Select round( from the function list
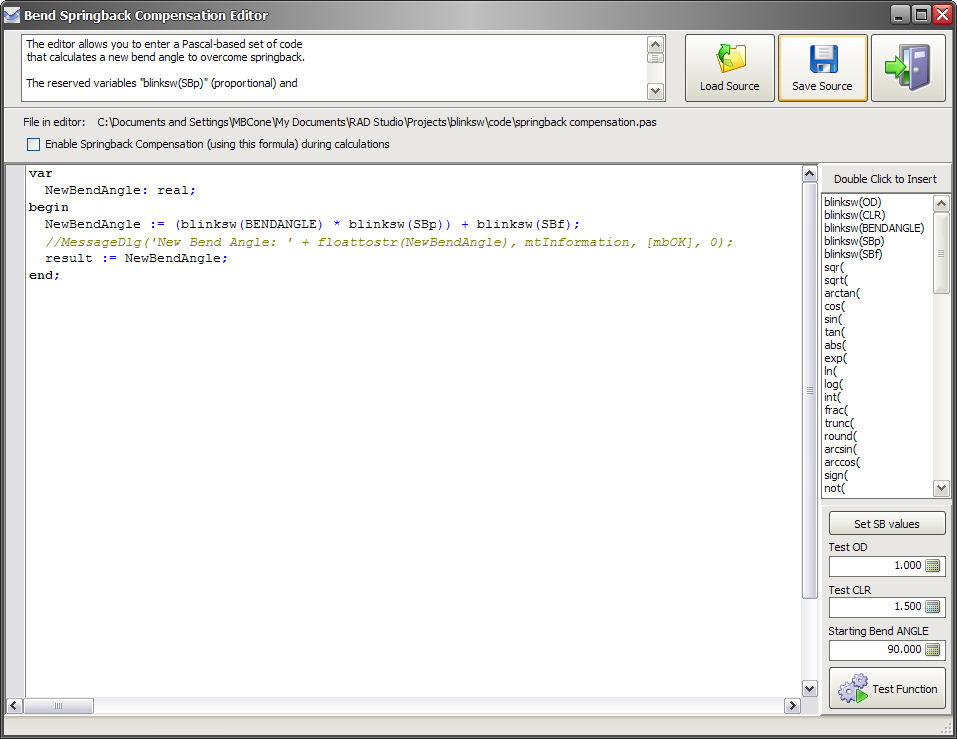 tap(840, 436)
